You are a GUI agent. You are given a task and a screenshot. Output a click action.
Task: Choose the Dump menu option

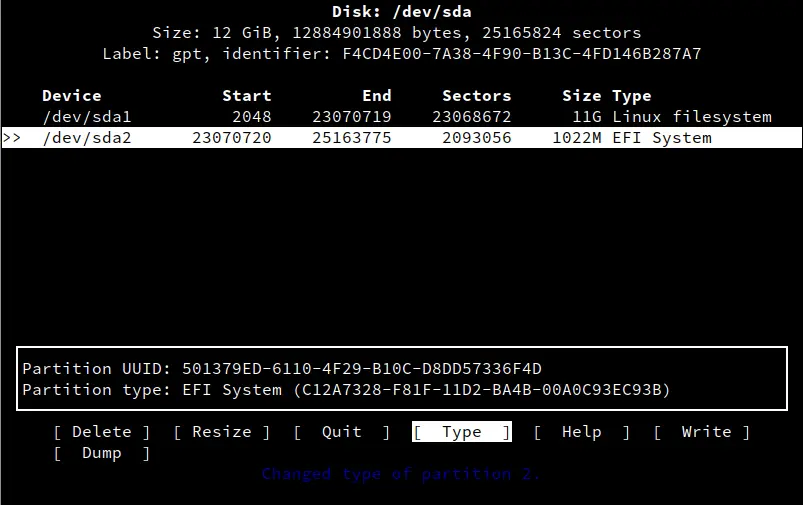click(101, 453)
